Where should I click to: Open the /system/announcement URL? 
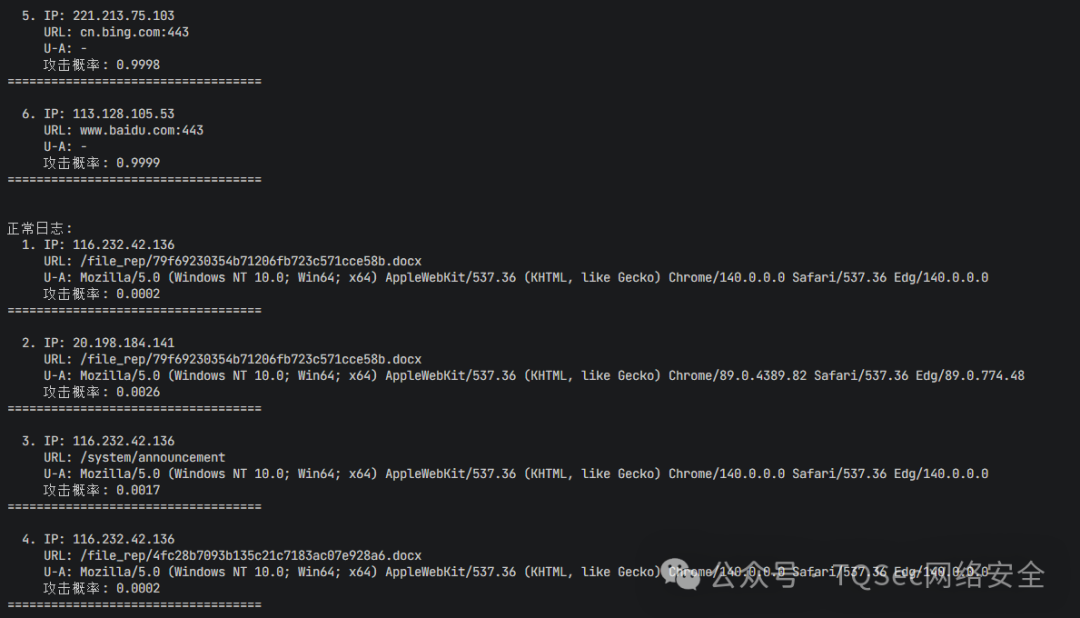[152, 457]
